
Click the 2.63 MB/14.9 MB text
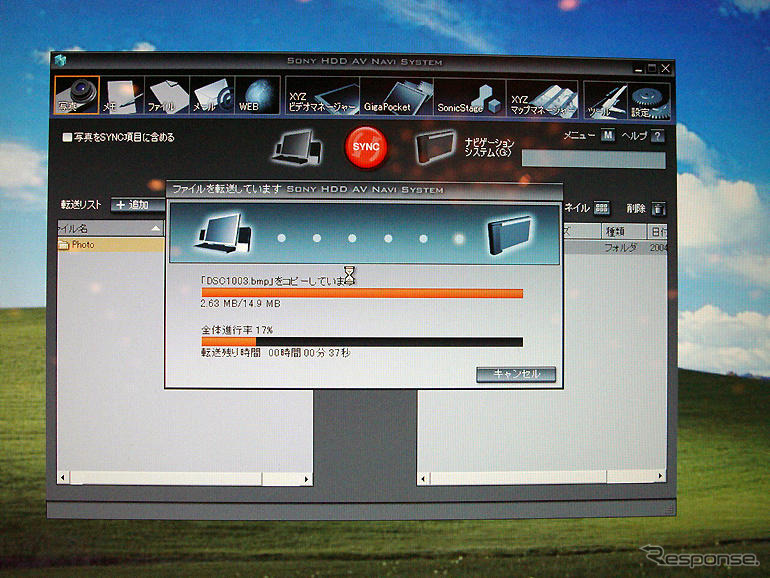click(241, 304)
